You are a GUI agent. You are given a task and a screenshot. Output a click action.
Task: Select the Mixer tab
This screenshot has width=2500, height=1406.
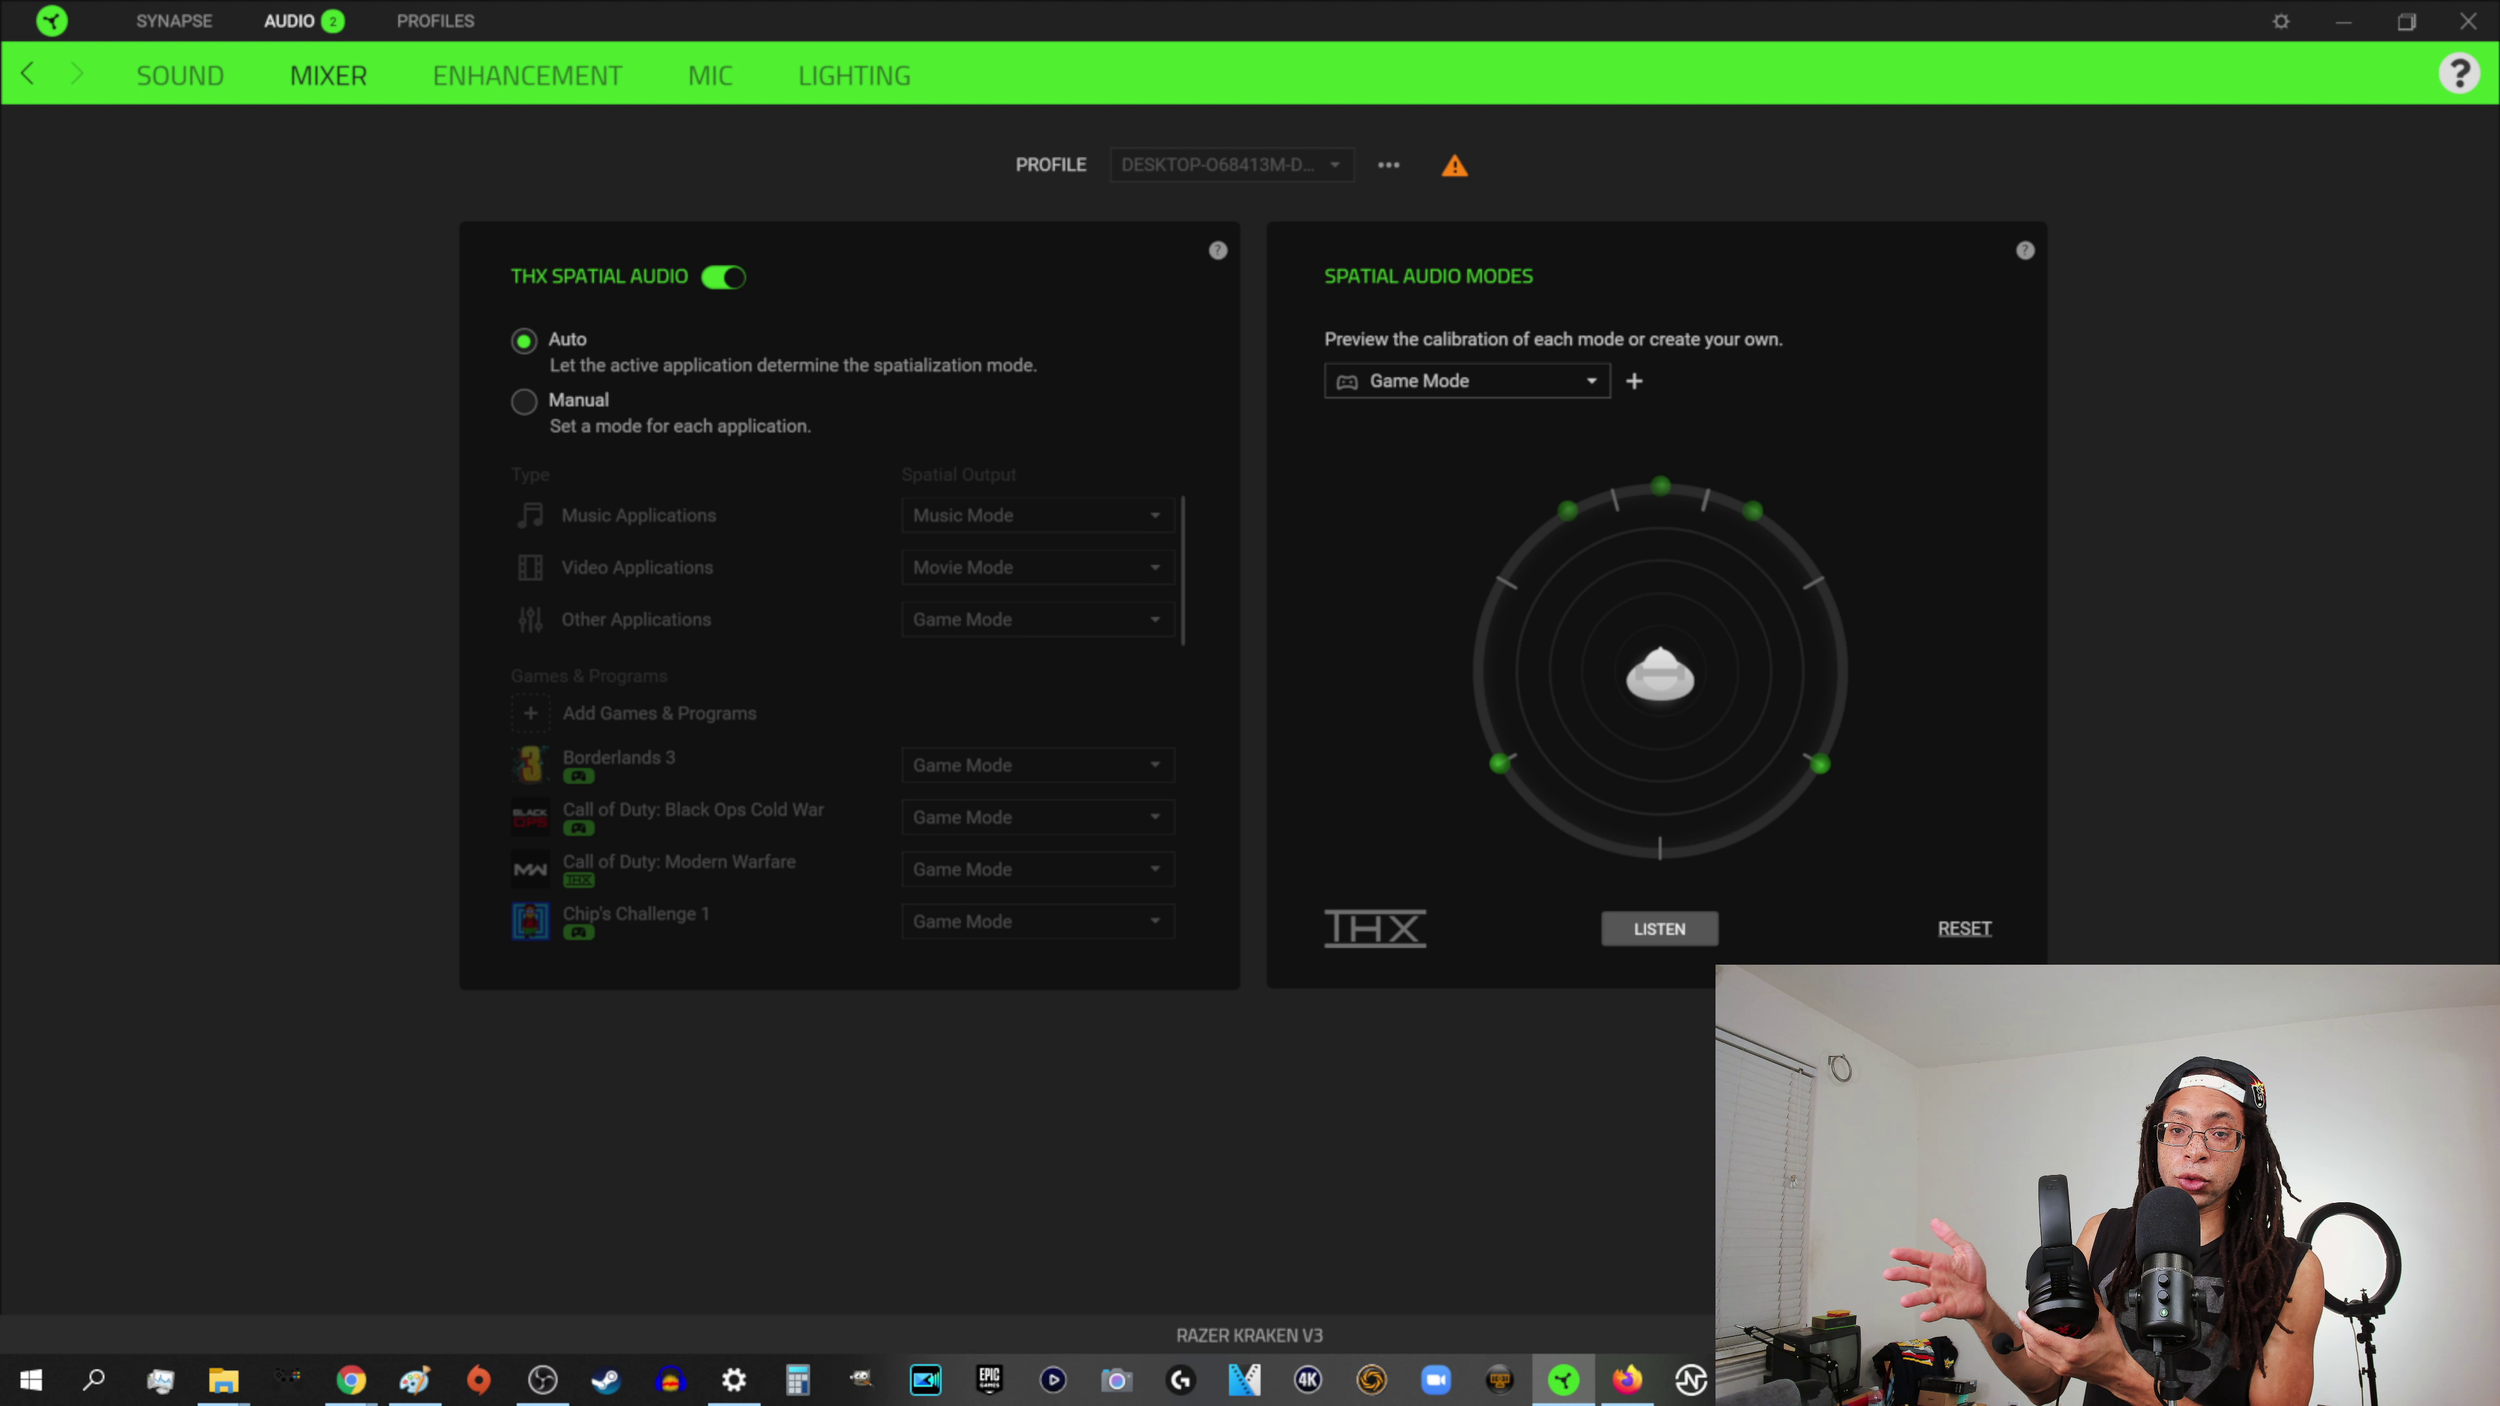tap(328, 75)
